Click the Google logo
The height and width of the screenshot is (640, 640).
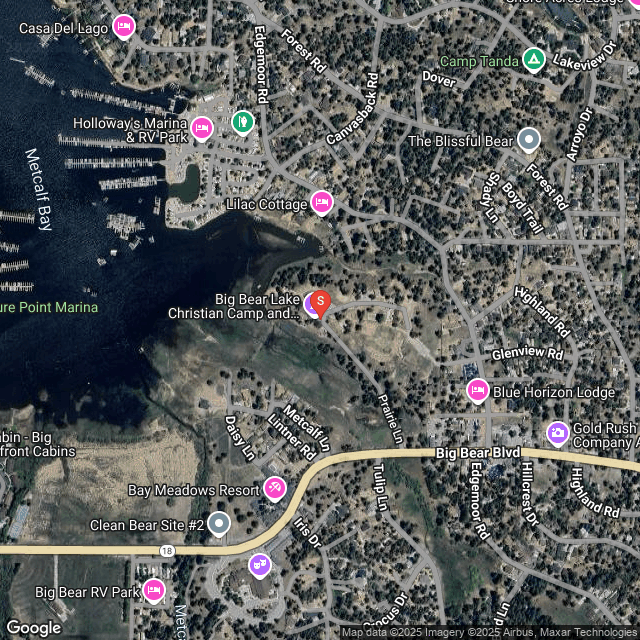[34, 628]
